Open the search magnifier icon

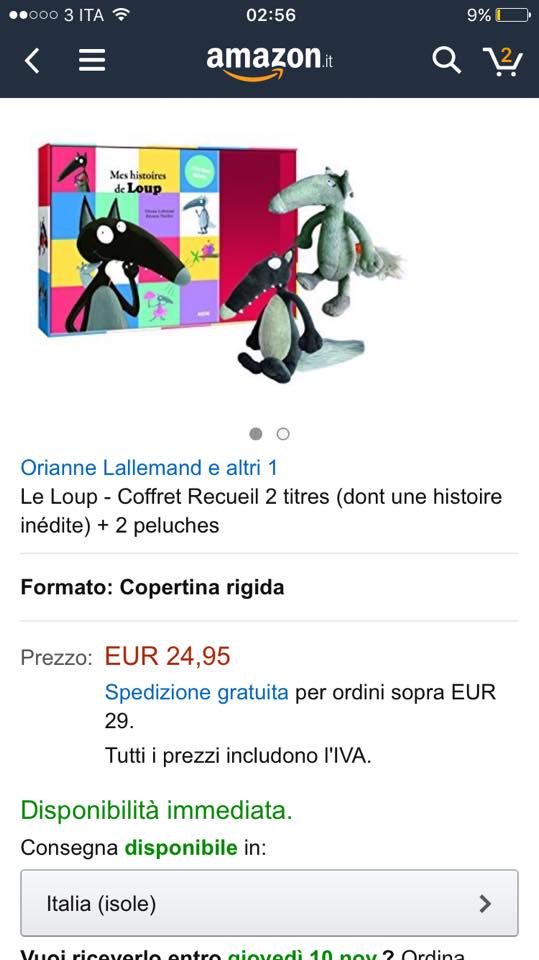(x=447, y=61)
